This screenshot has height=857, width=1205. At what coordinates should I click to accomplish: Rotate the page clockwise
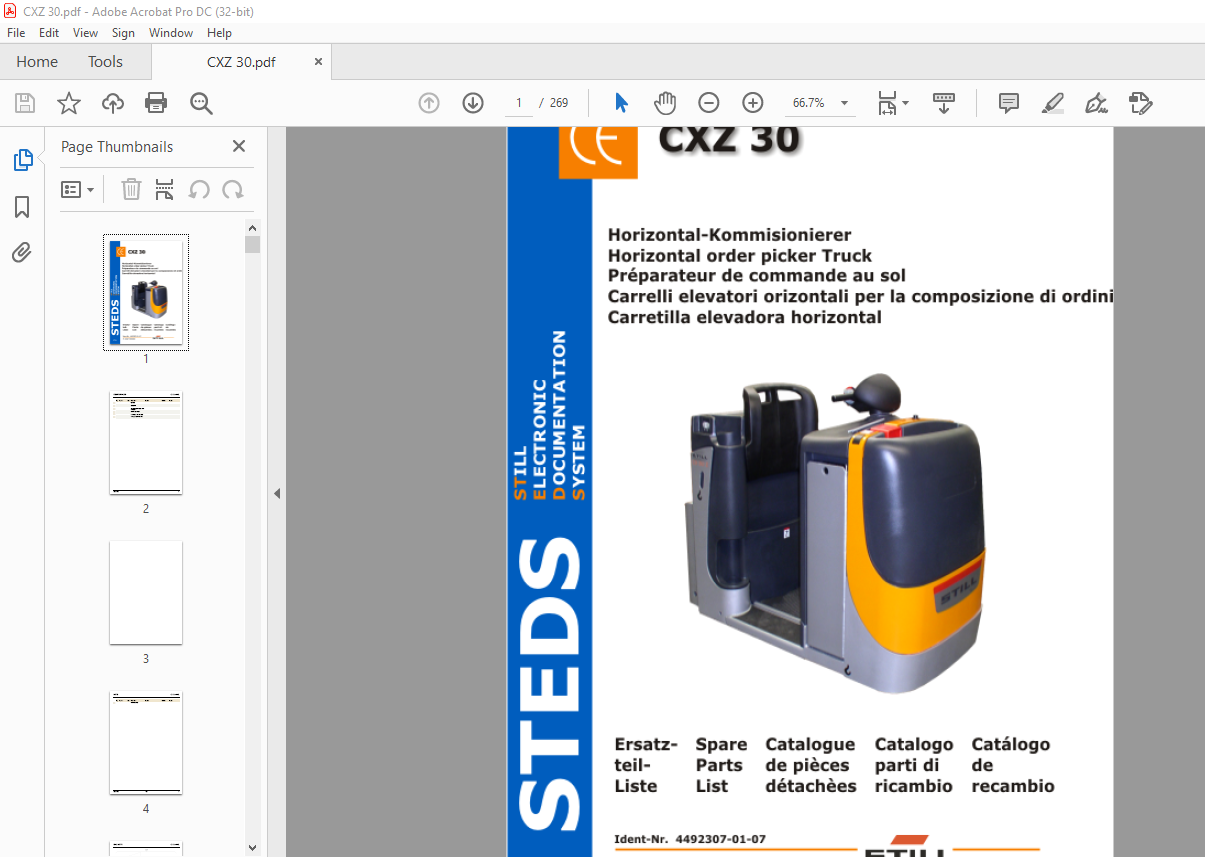[233, 189]
